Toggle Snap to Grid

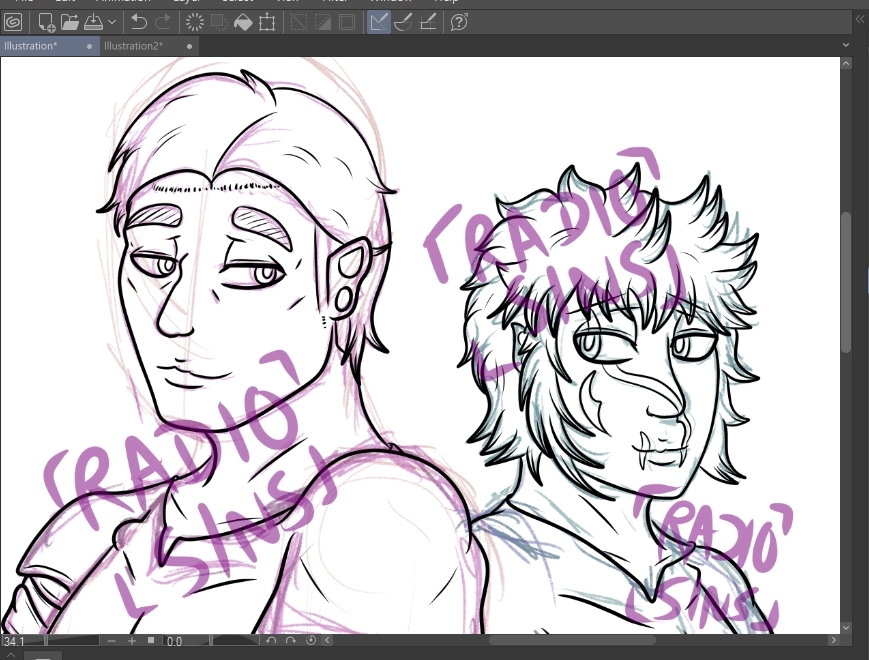pyautogui.click(x=427, y=21)
